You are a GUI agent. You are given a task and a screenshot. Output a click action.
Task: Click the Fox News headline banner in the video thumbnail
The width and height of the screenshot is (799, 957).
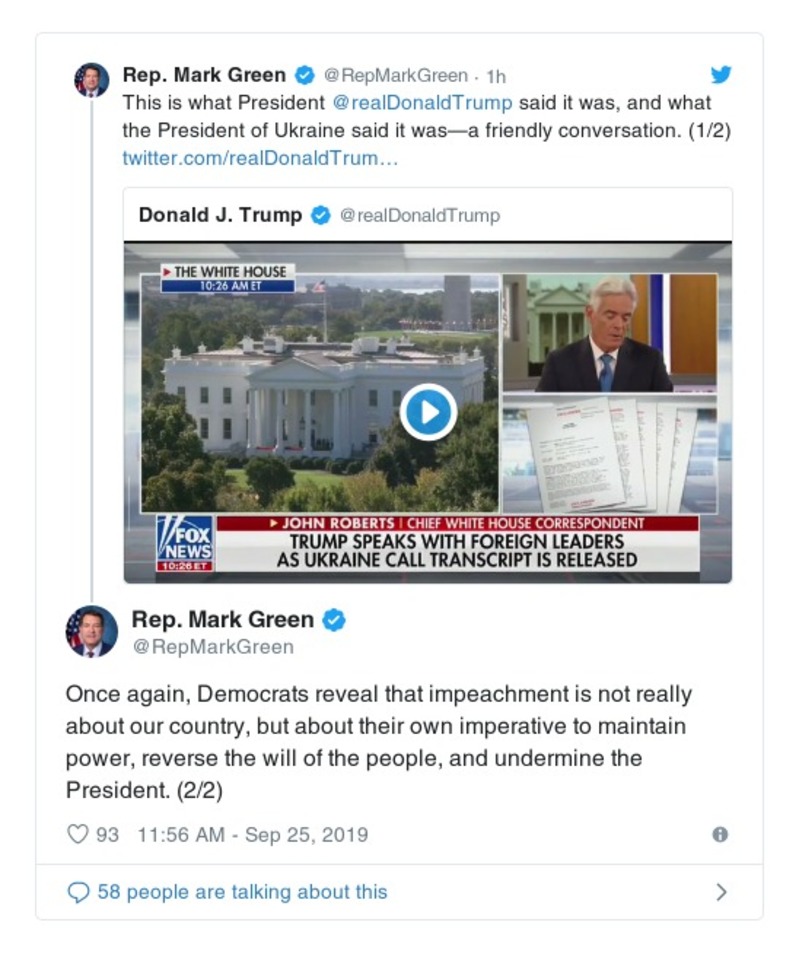click(457, 550)
